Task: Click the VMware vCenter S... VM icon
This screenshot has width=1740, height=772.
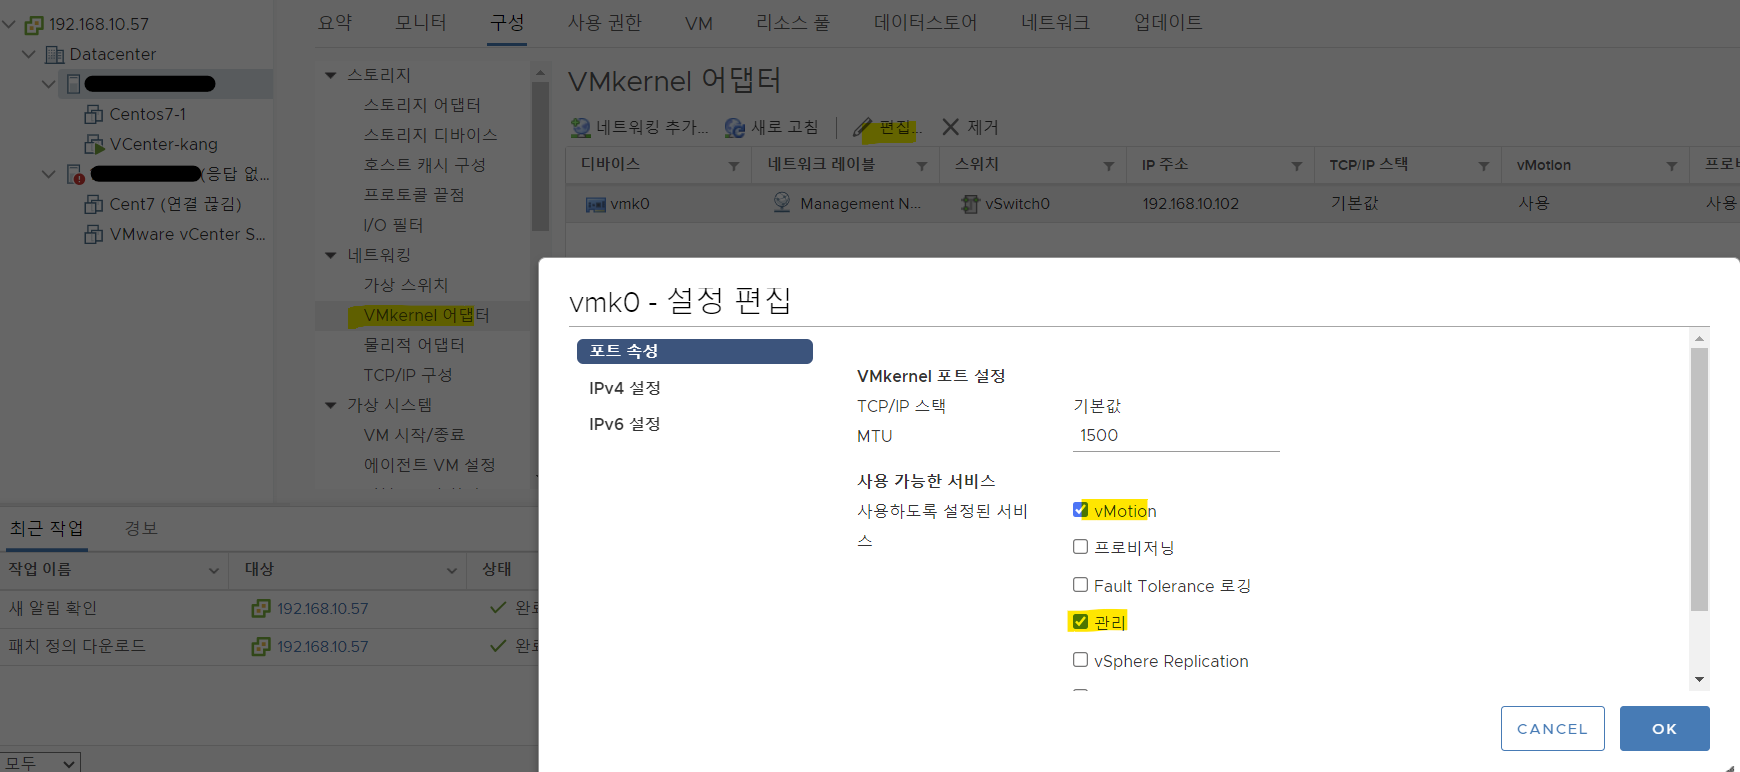Action: coord(94,234)
